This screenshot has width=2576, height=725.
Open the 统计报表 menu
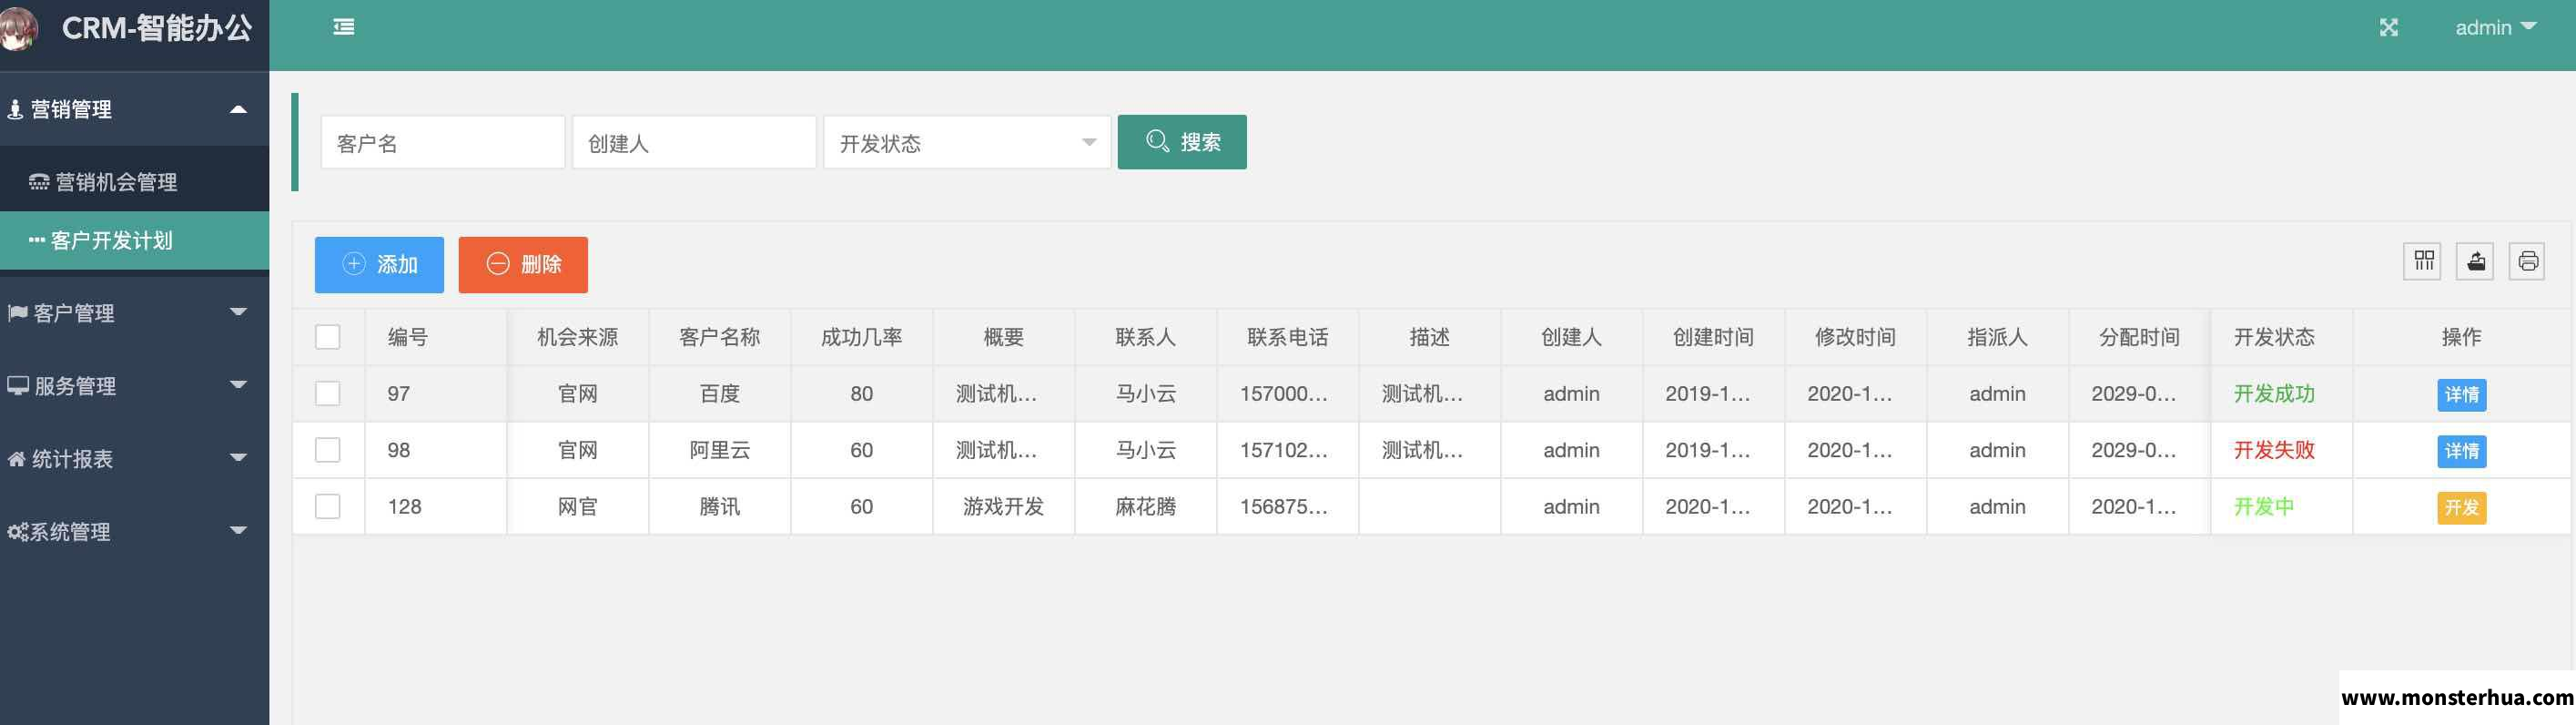134,459
